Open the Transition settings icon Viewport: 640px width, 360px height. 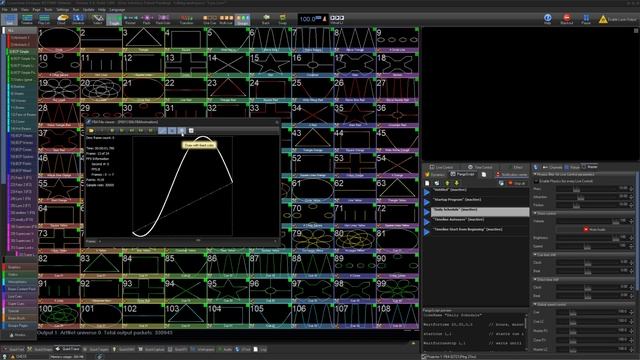click(x=186, y=19)
